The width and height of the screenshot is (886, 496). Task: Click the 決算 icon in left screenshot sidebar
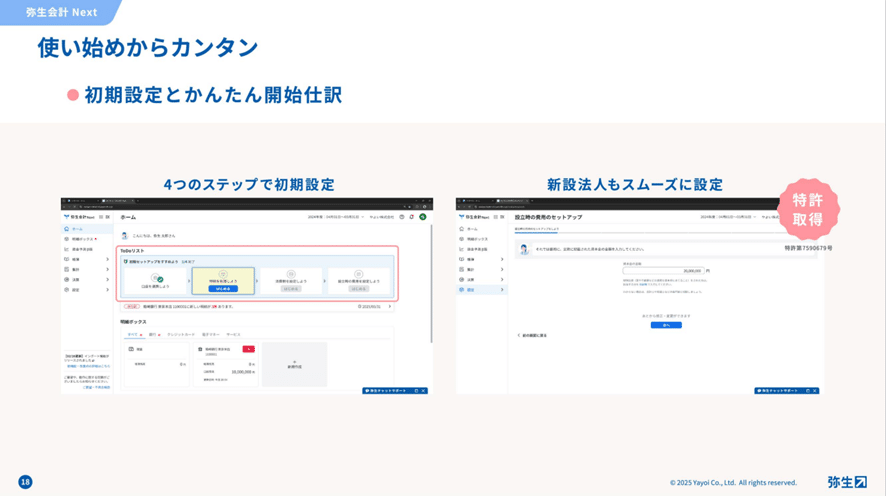(67, 280)
